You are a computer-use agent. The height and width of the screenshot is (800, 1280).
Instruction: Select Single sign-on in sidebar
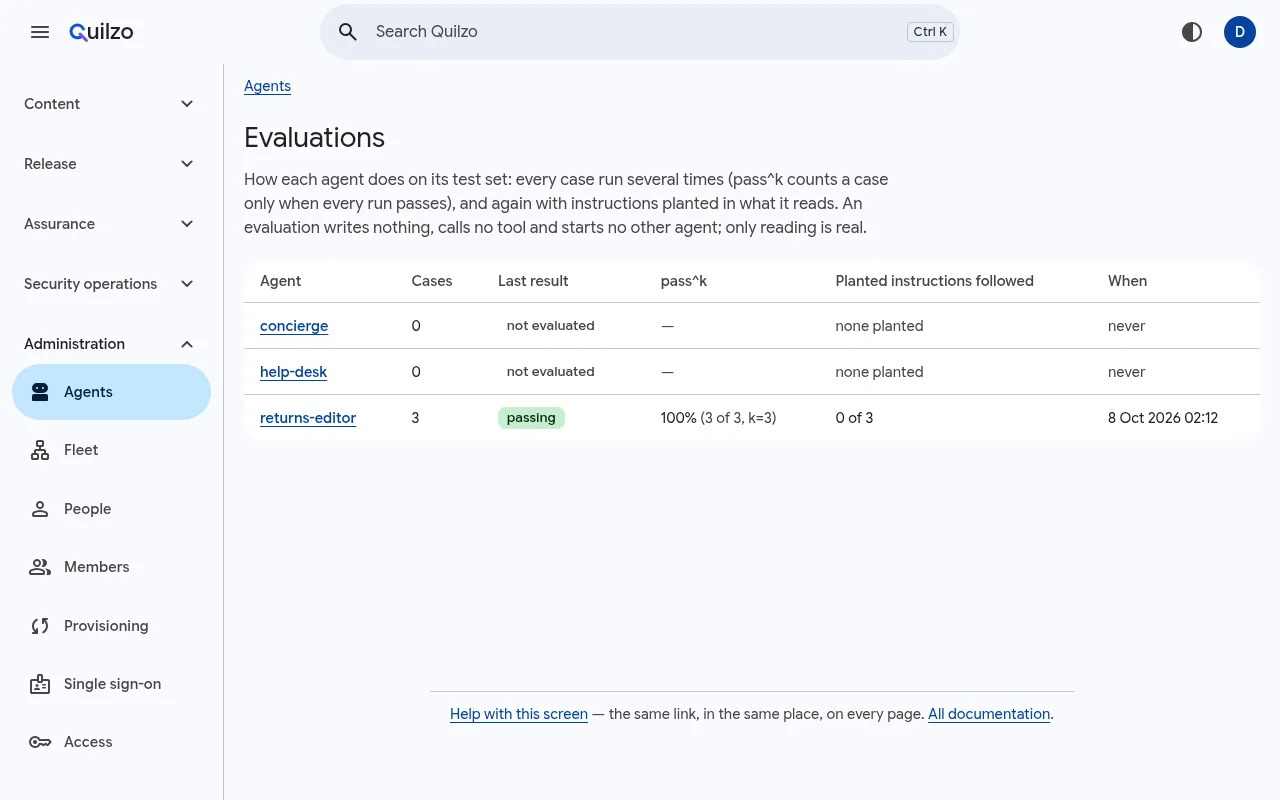coord(111,684)
